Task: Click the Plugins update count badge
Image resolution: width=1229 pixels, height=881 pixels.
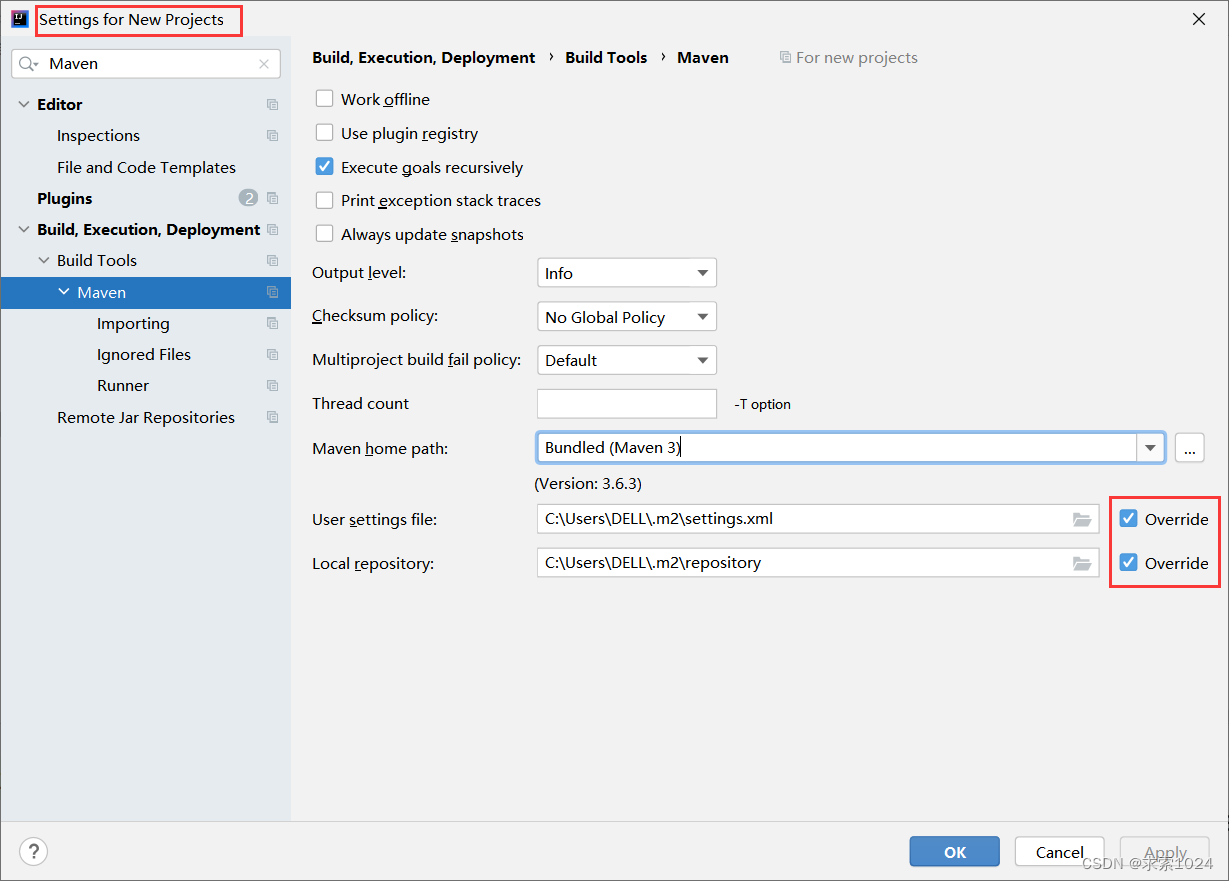Action: click(248, 198)
